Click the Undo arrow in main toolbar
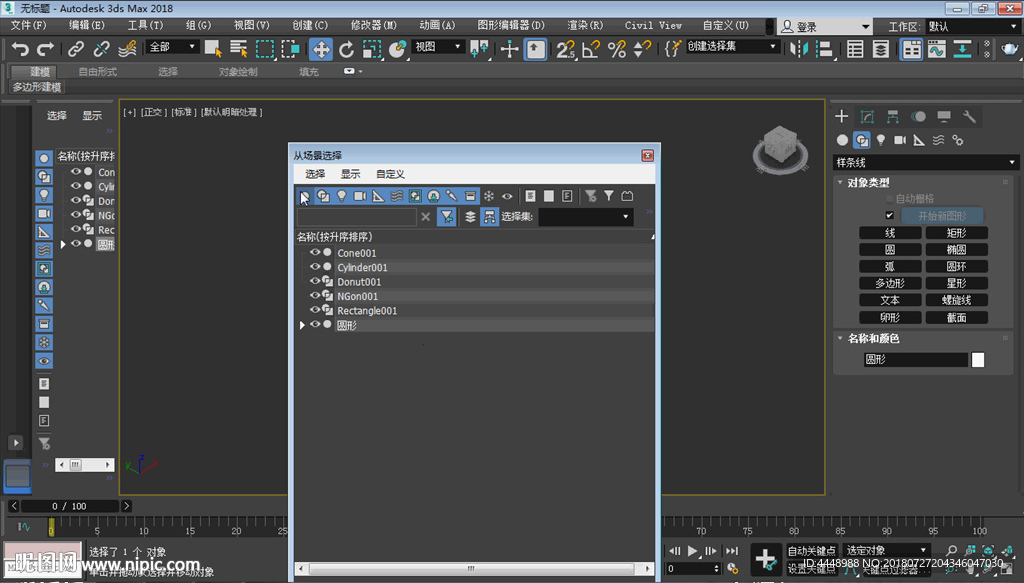This screenshot has width=1024, height=583. click(20, 49)
